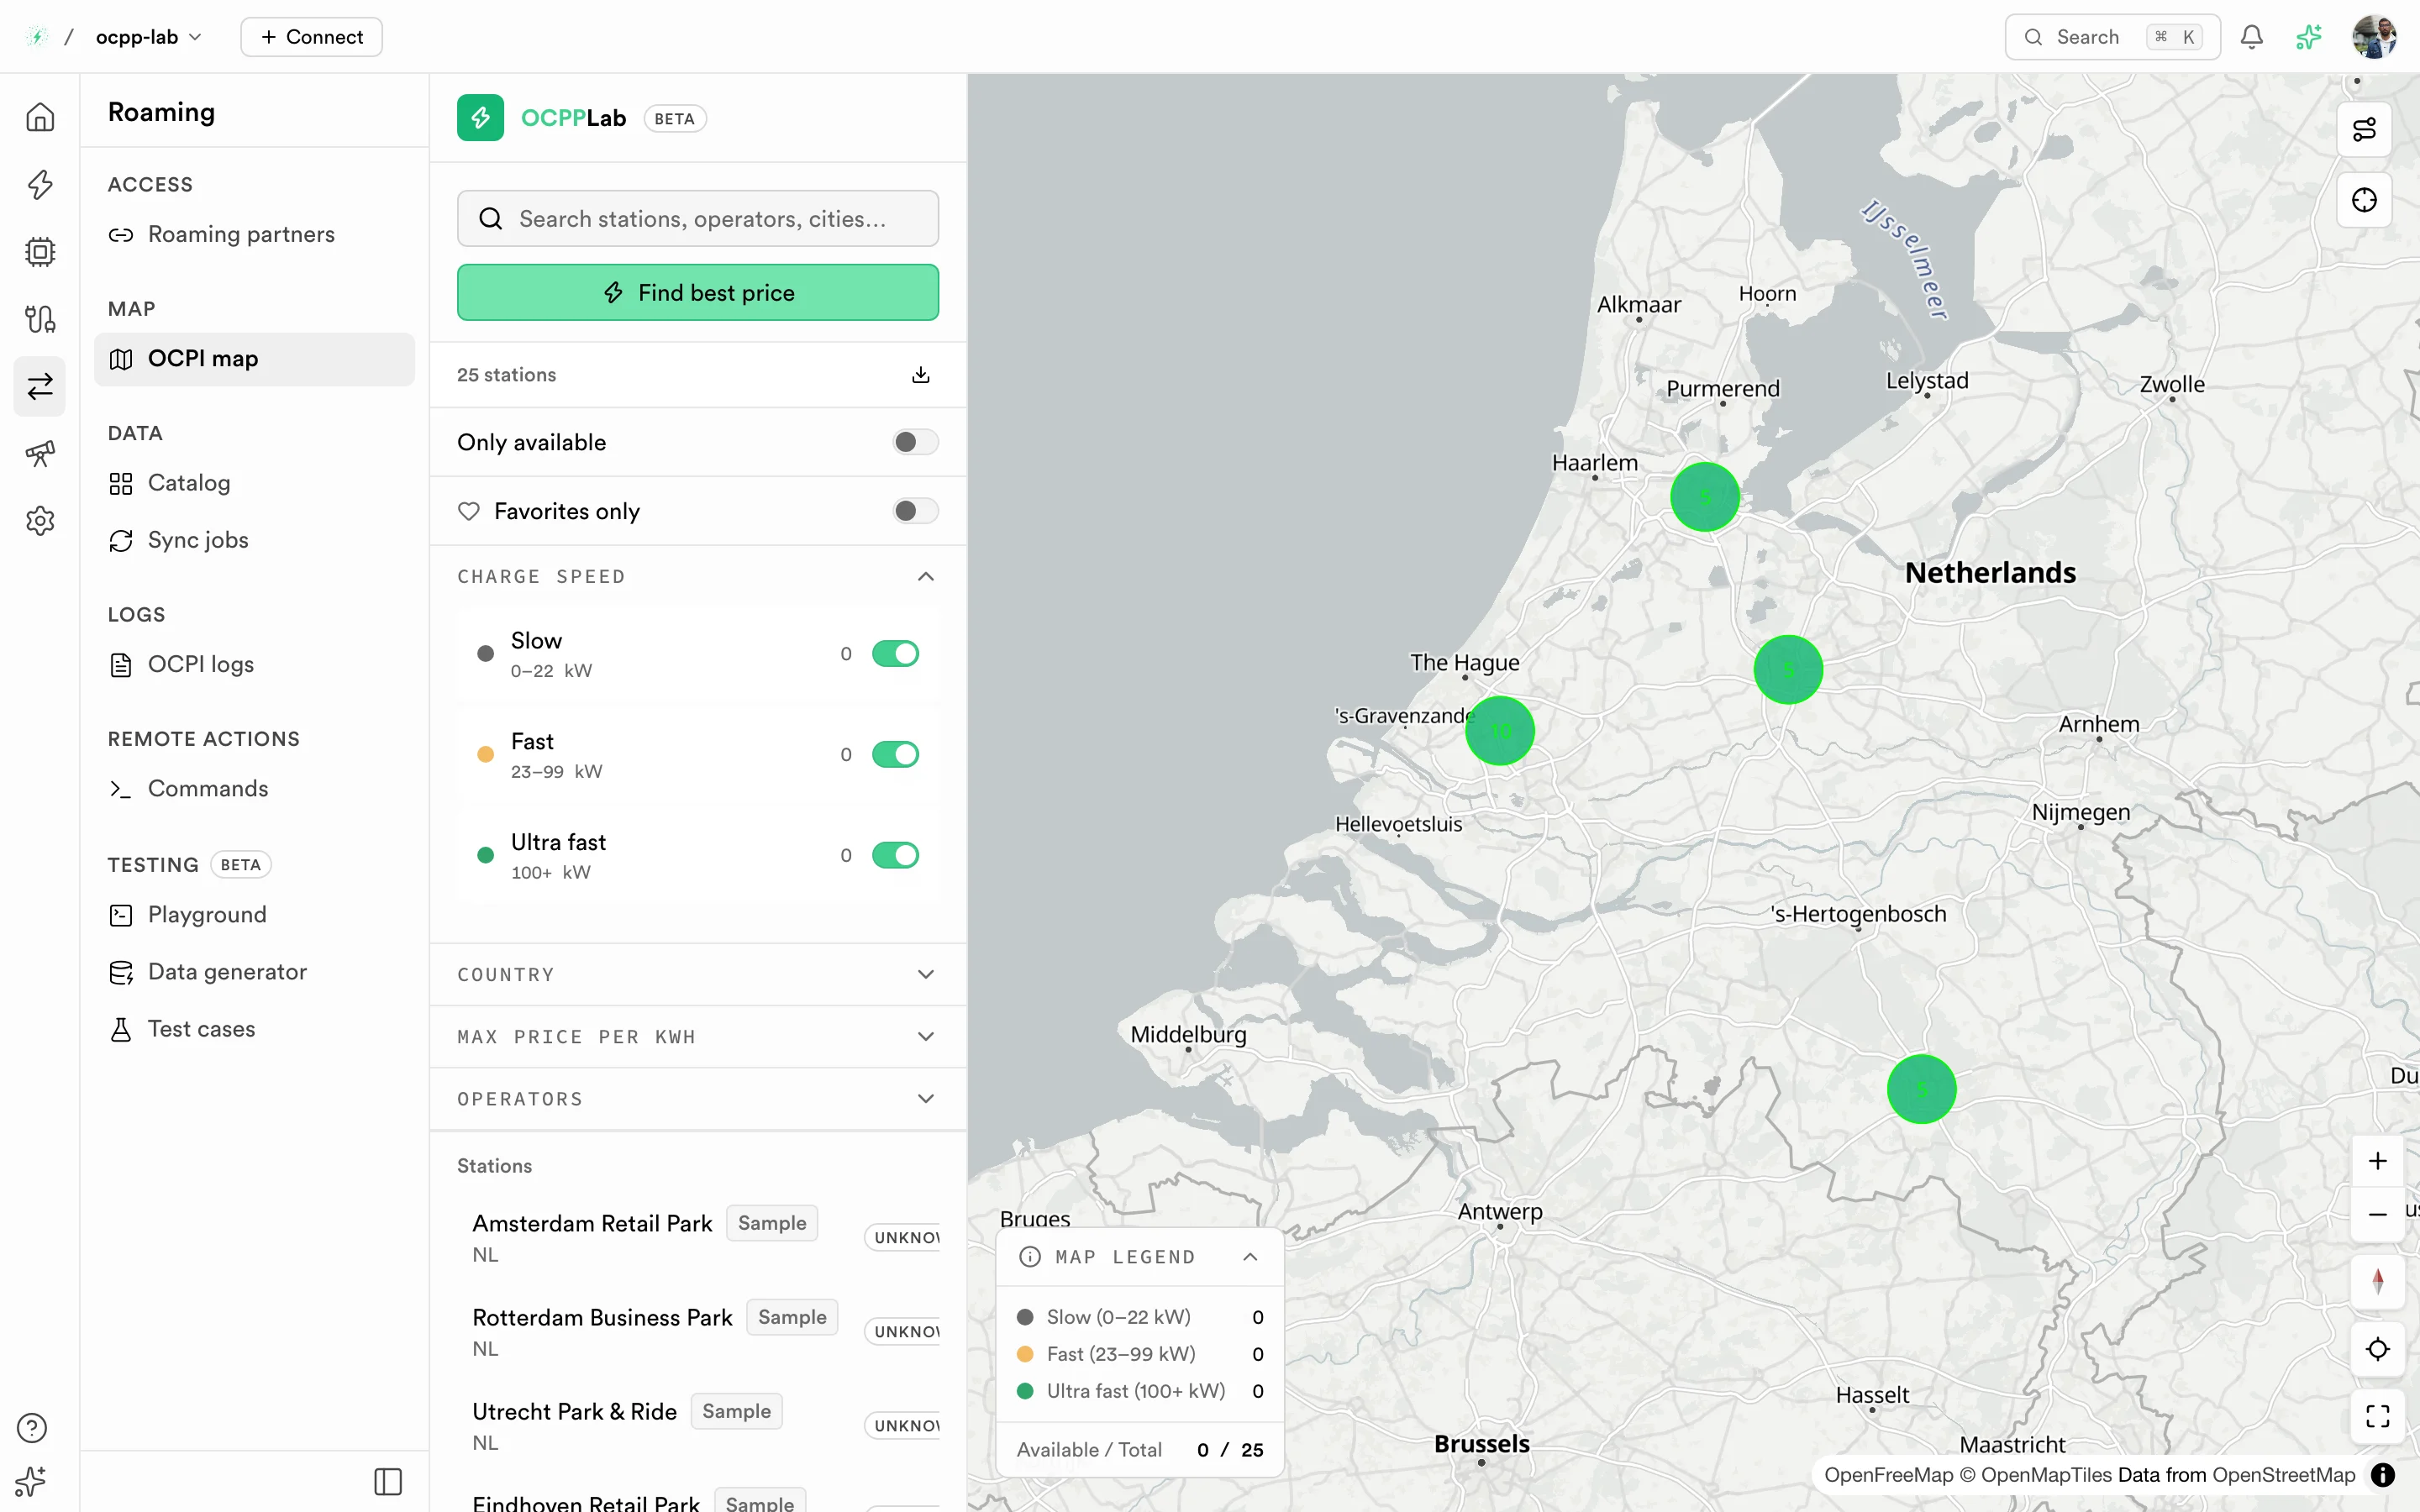Open the notifications bell icon
Screen dimensions: 2420x1512
2251,37
